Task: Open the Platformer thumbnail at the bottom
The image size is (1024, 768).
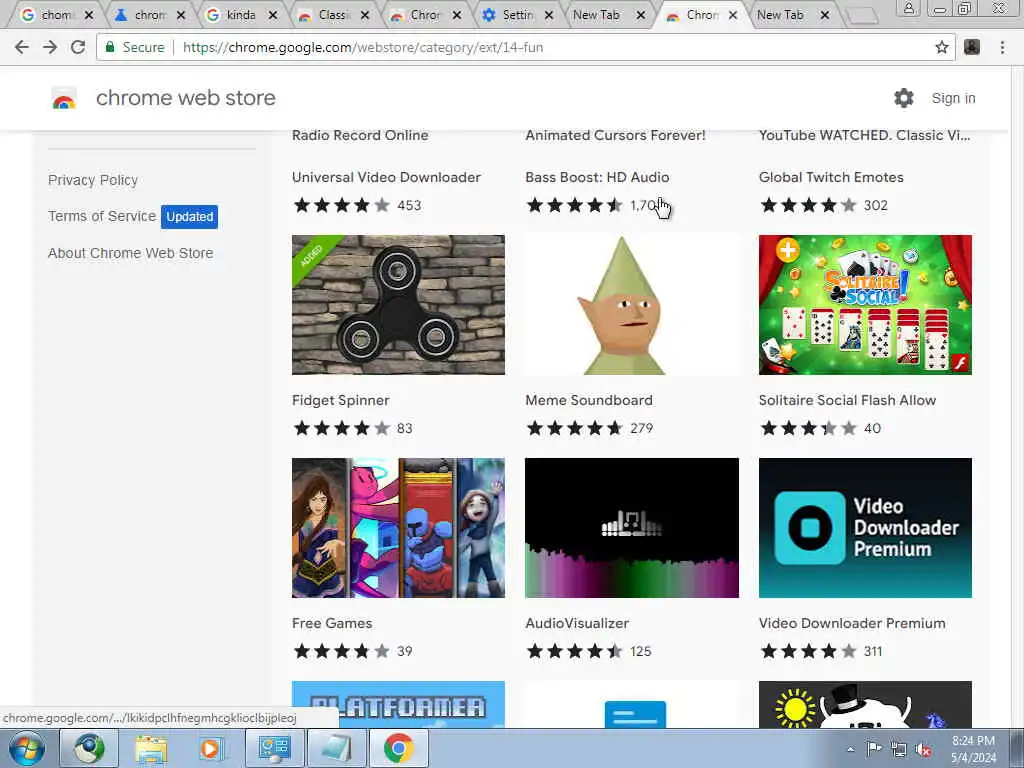Action: pyautogui.click(x=398, y=705)
